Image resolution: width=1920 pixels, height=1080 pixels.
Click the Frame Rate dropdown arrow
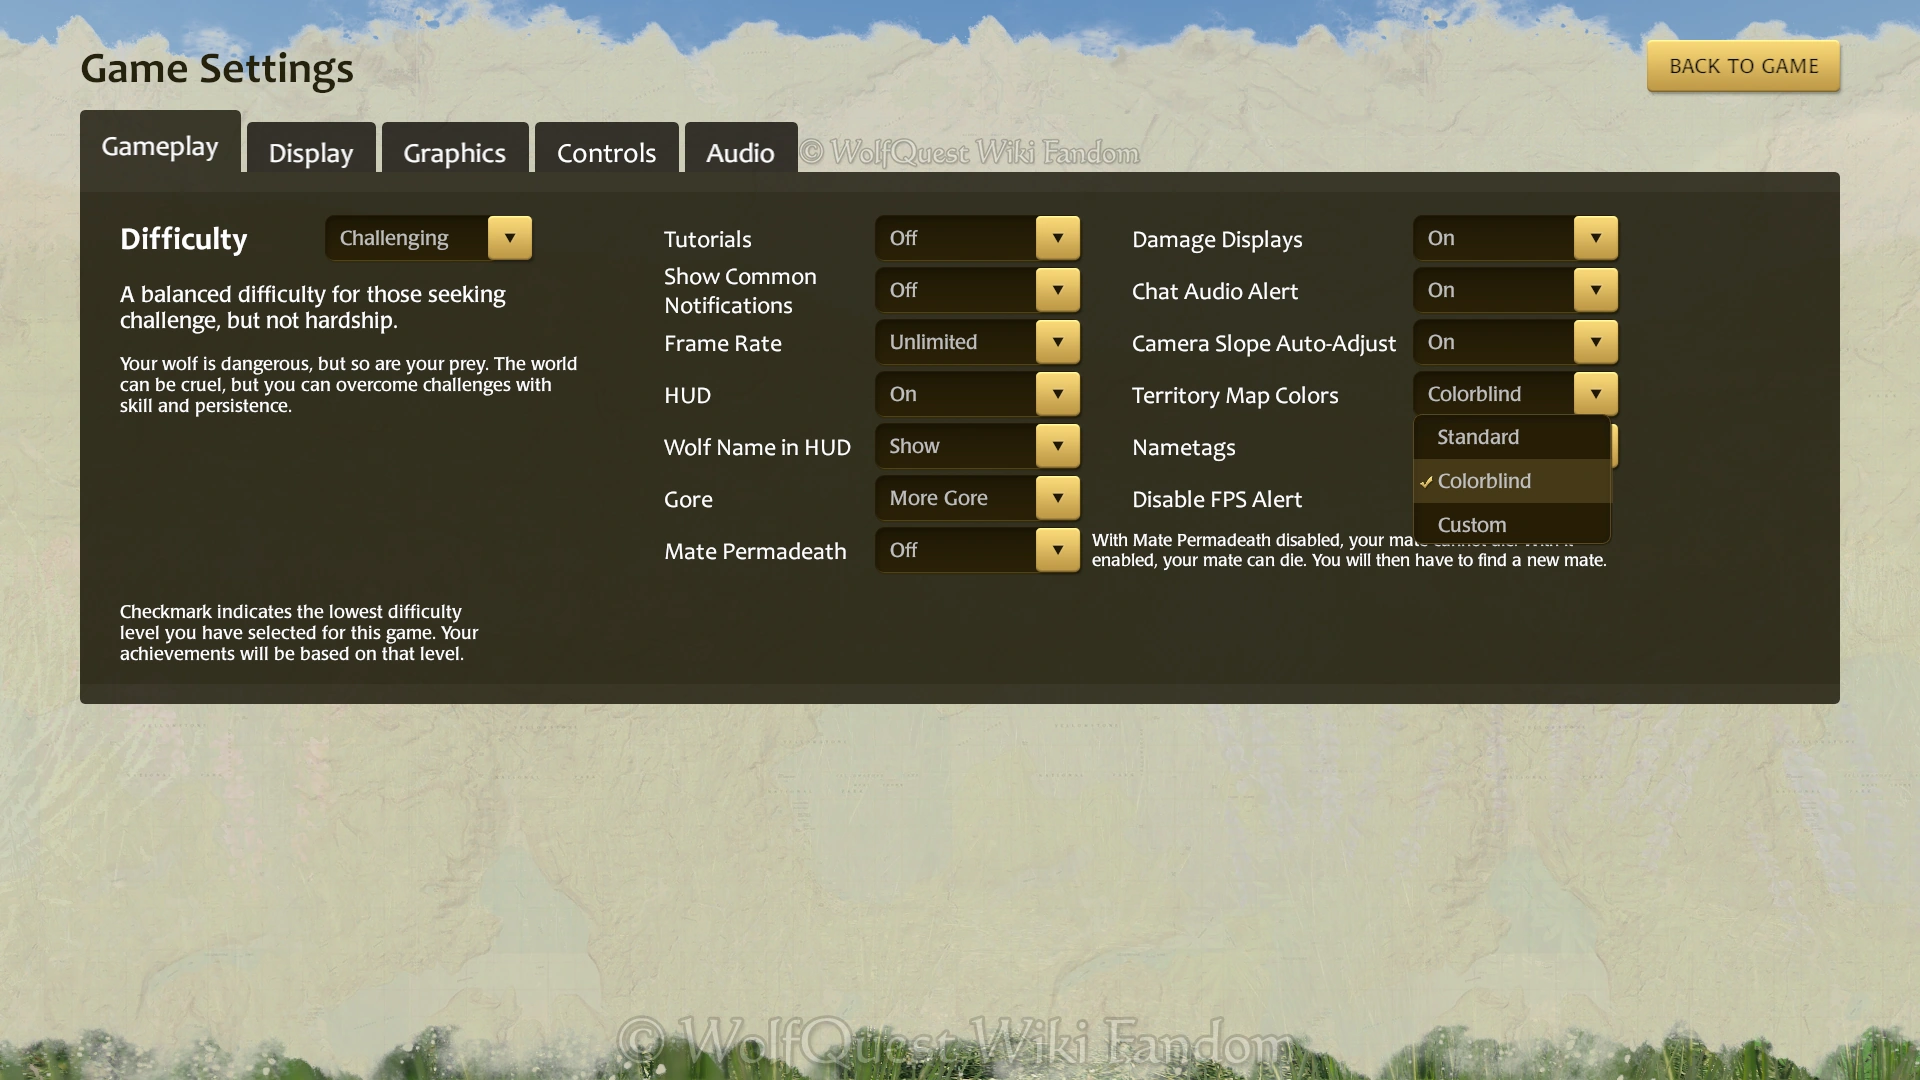click(x=1057, y=342)
